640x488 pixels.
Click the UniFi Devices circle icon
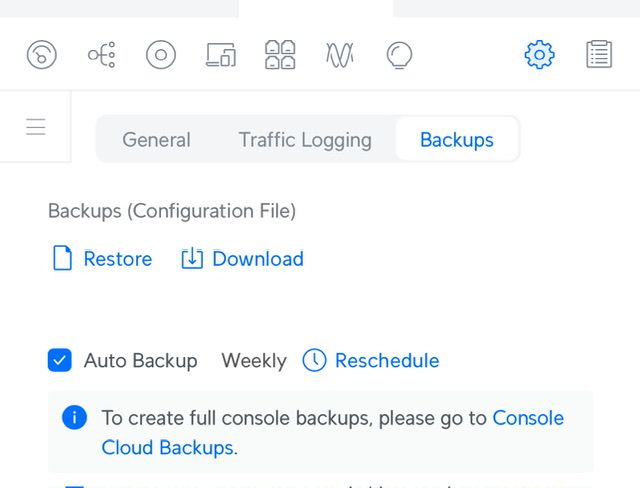[160, 54]
